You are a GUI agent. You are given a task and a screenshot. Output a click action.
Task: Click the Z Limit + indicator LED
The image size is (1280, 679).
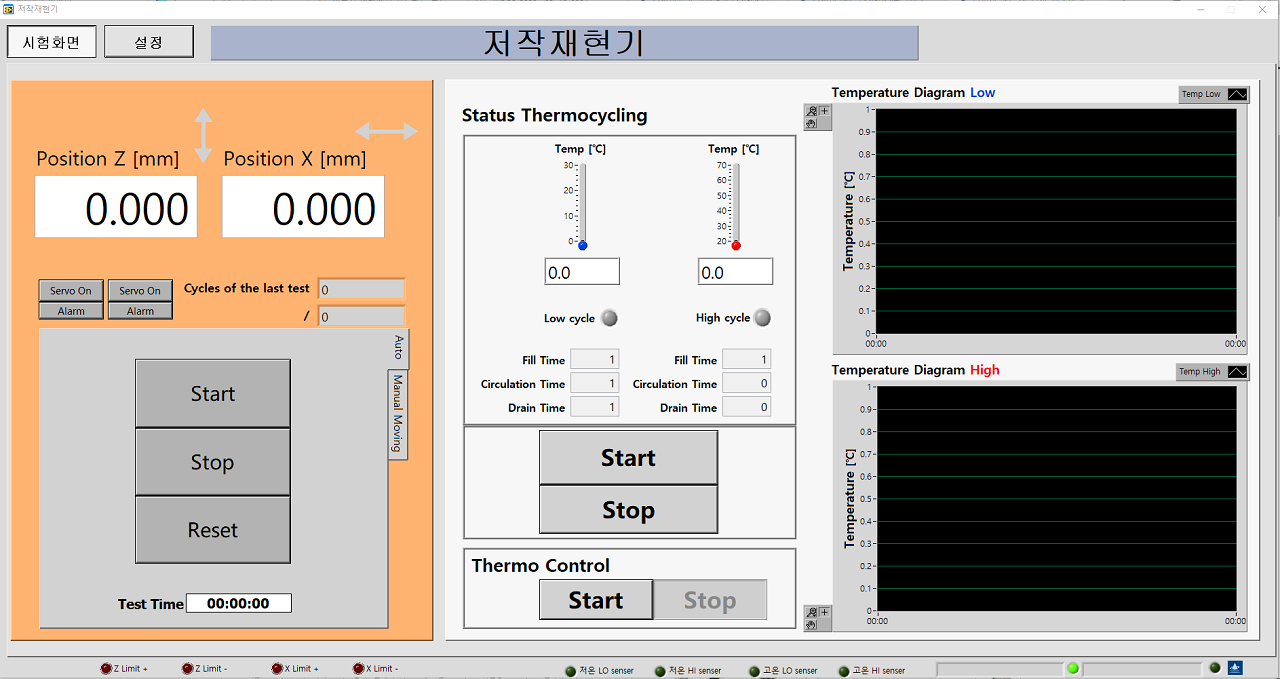[x=106, y=668]
